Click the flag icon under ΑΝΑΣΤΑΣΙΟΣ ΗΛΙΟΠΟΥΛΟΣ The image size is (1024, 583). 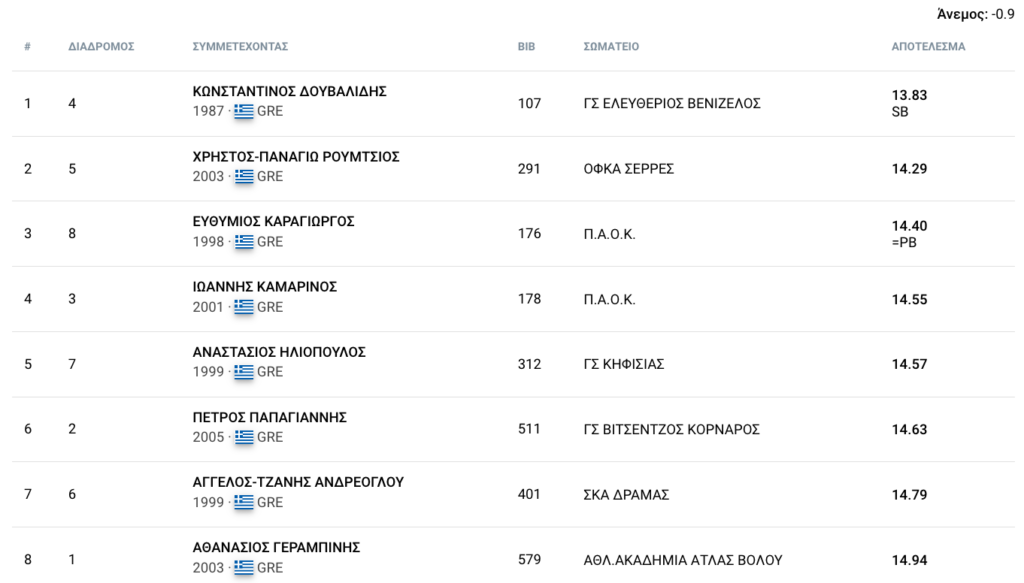[244, 371]
